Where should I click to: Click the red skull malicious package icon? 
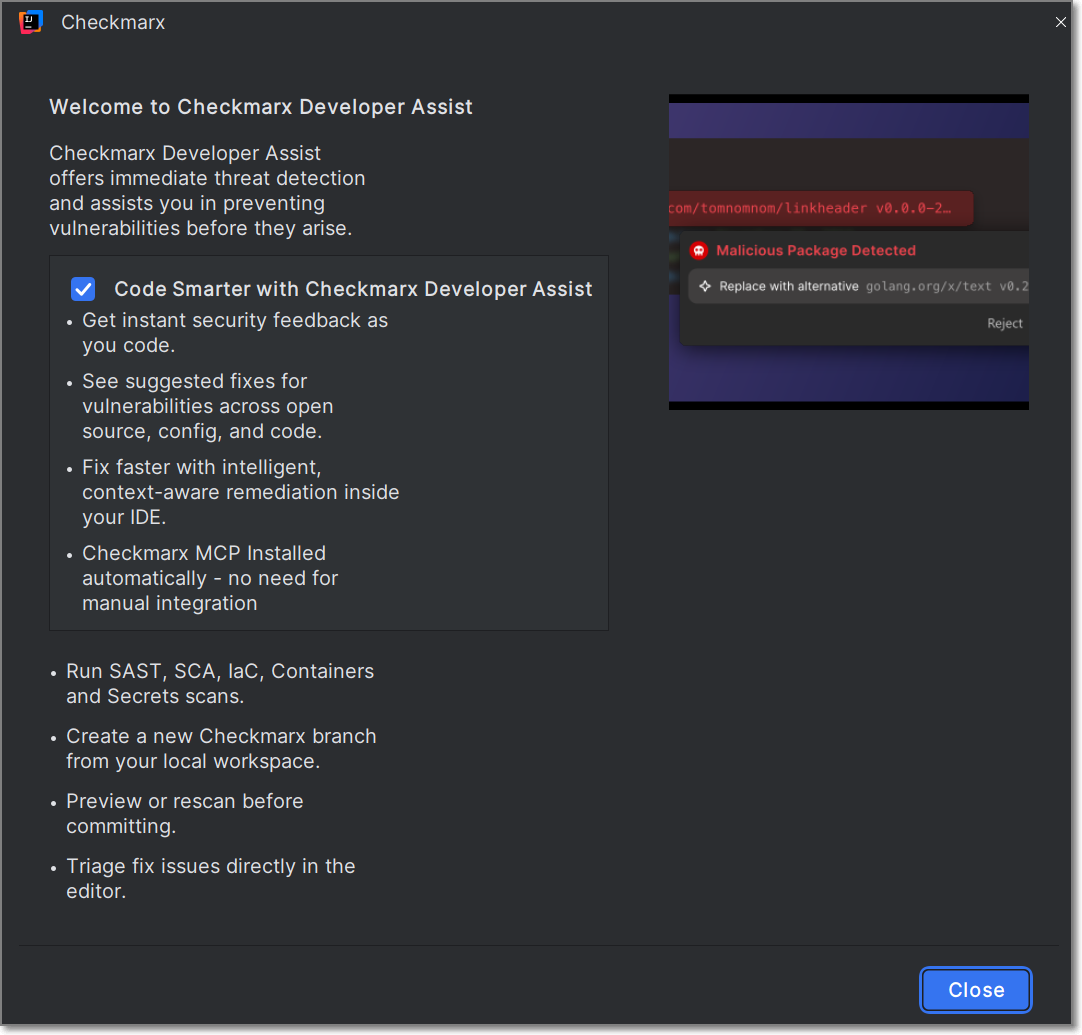(x=698, y=251)
